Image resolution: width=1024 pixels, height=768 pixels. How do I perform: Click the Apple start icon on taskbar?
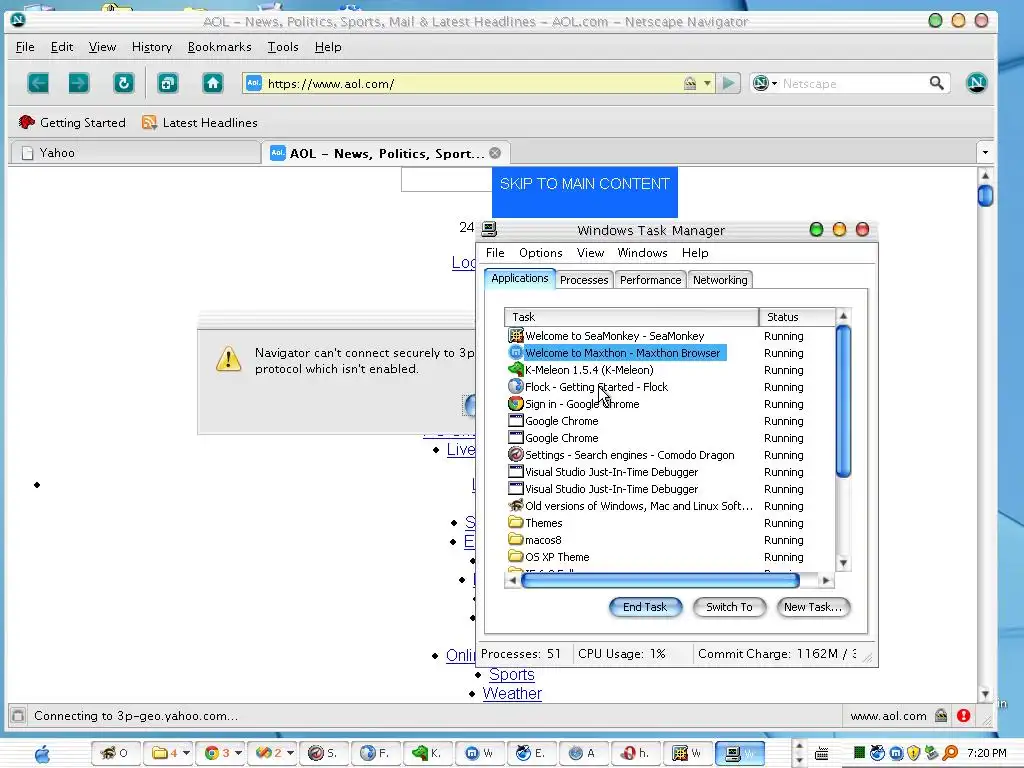tap(42, 754)
